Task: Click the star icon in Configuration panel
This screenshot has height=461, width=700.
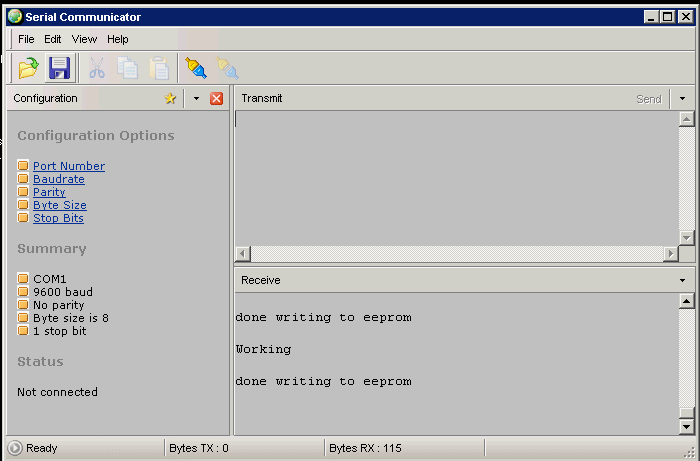Action: [170, 99]
